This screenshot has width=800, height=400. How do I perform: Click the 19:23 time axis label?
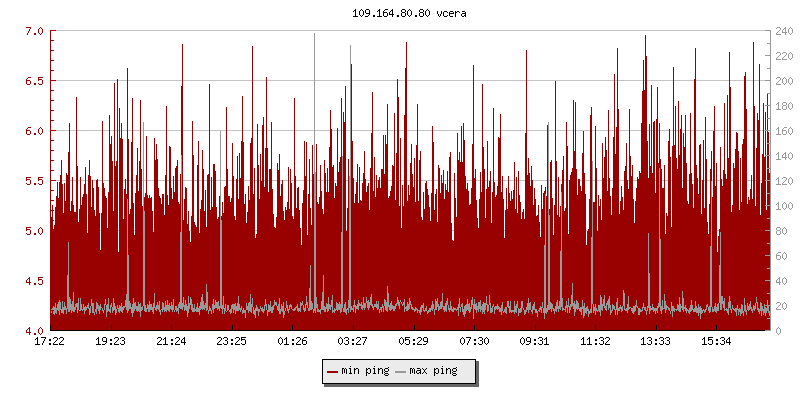(110, 342)
